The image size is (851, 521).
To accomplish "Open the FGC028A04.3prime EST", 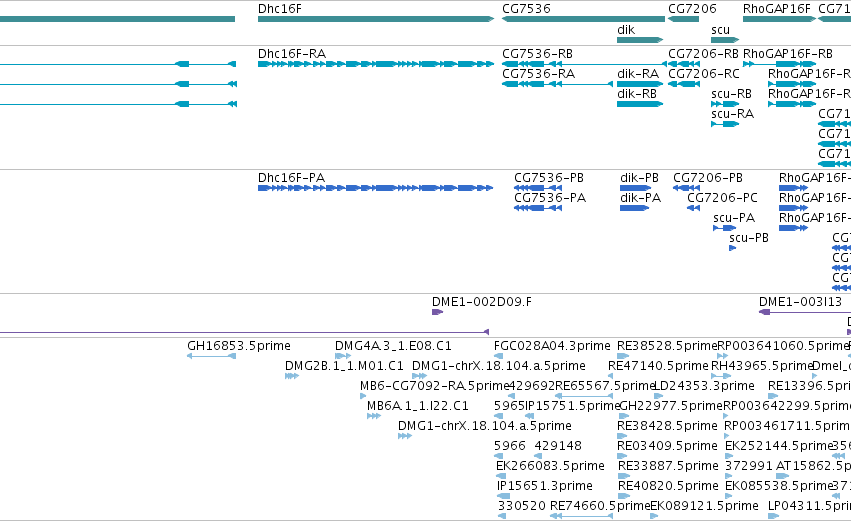I will pyautogui.click(x=498, y=356).
